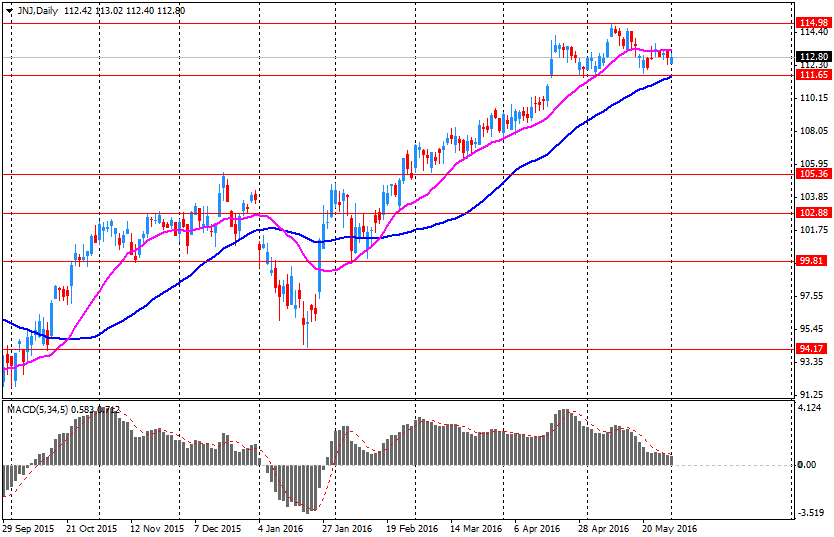Click the 0.00 MACD zero level label

coord(807,465)
